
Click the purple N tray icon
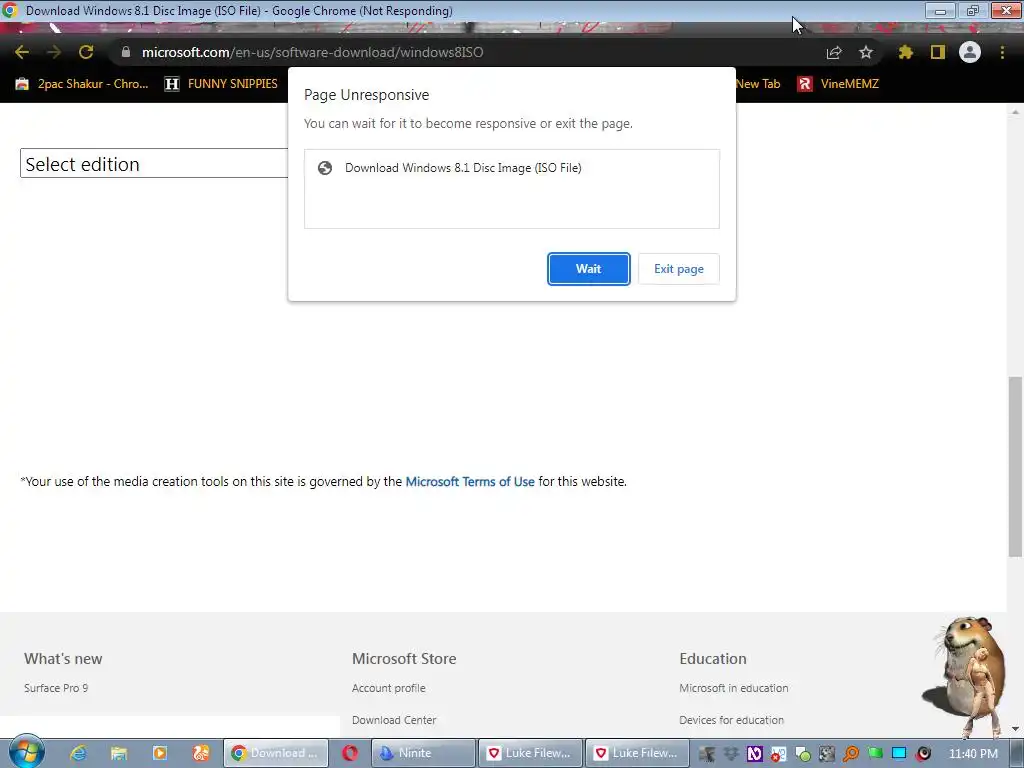click(755, 754)
